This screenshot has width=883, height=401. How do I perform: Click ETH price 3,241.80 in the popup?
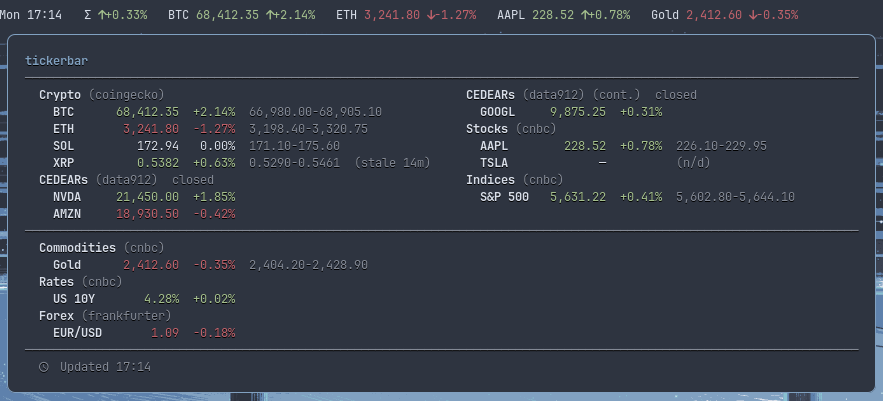(151, 129)
